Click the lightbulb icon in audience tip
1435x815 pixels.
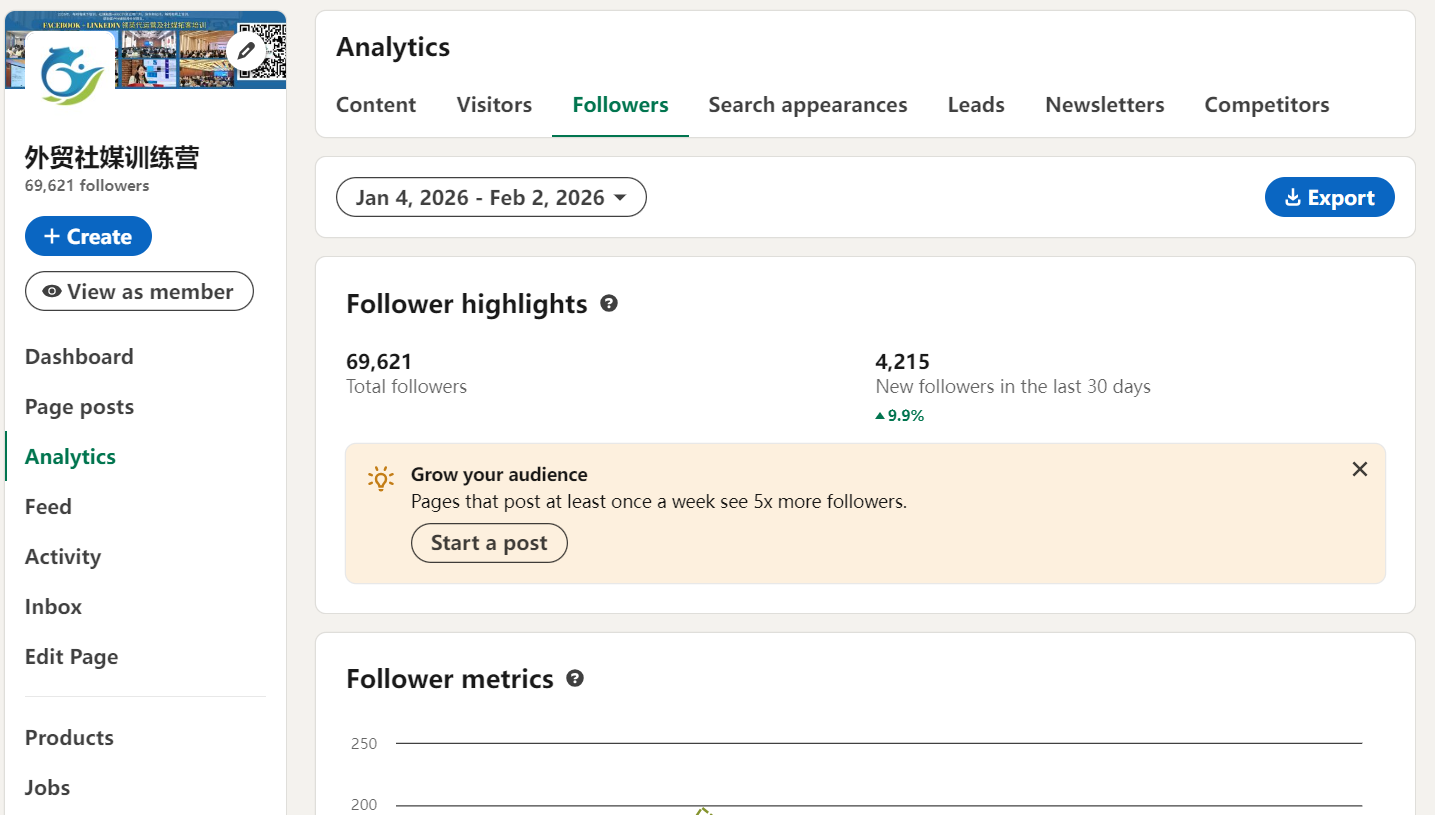(x=380, y=478)
